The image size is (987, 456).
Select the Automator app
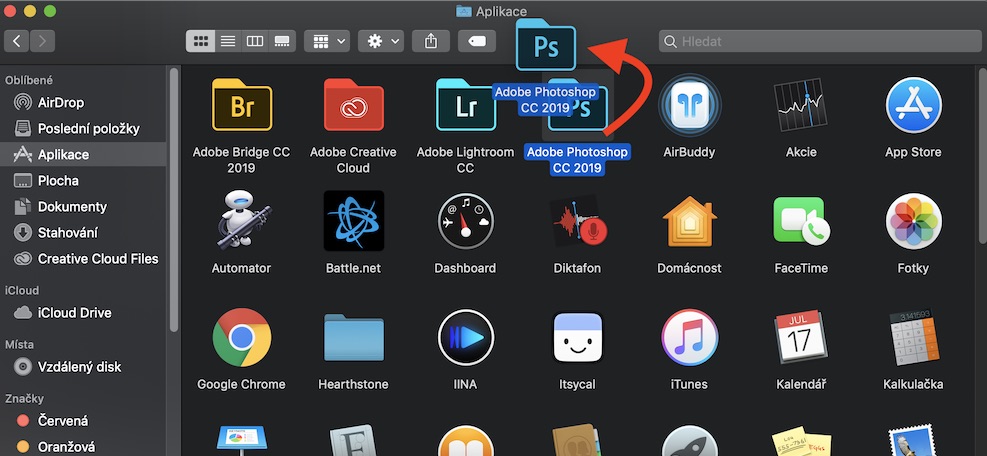(242, 222)
